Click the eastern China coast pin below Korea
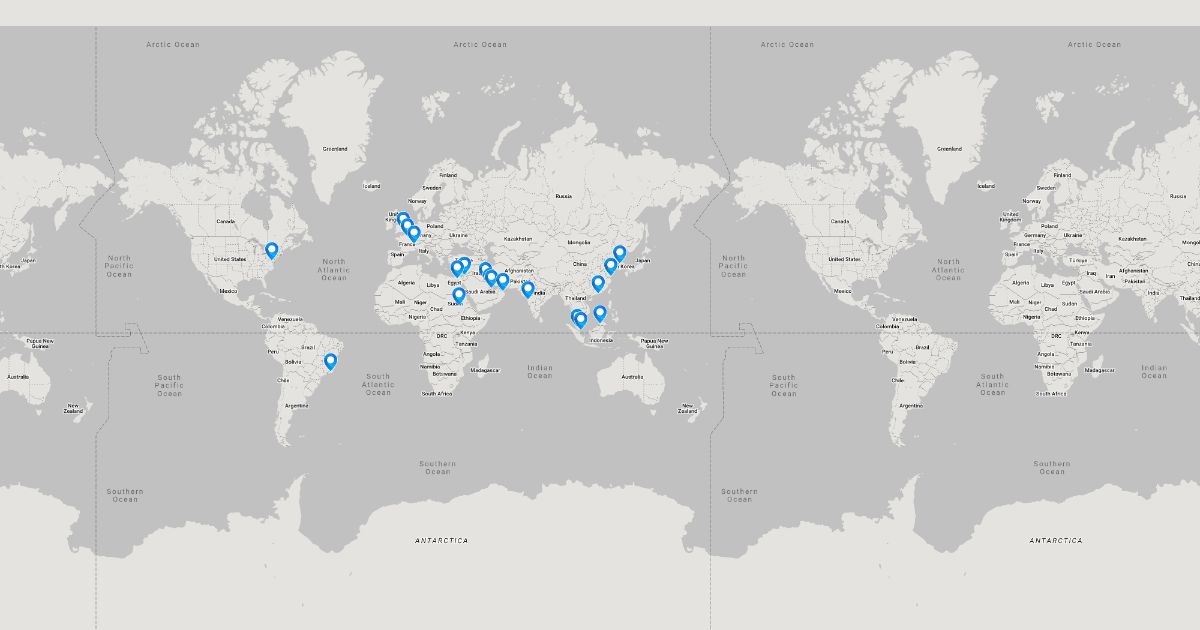This screenshot has height=630, width=1200. coord(611,266)
